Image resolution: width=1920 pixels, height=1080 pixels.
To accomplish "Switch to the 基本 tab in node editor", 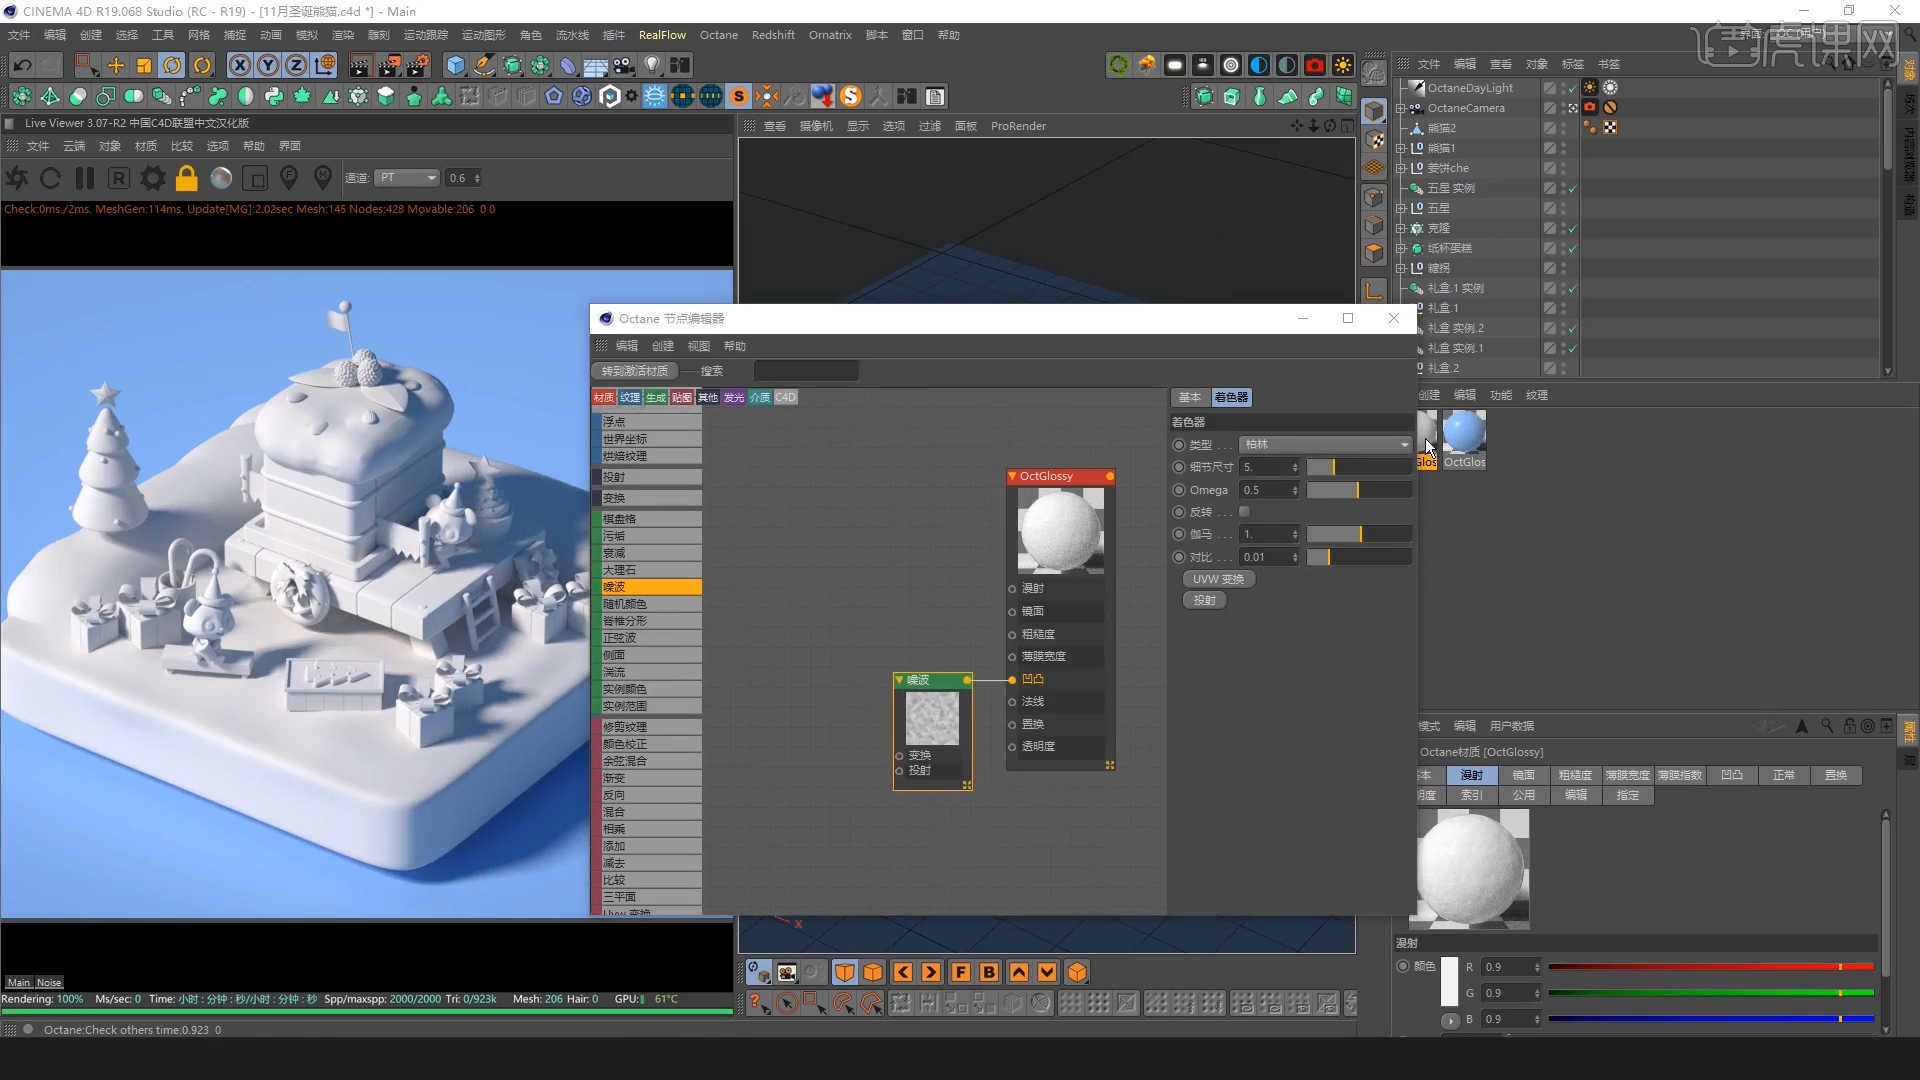I will point(1189,397).
